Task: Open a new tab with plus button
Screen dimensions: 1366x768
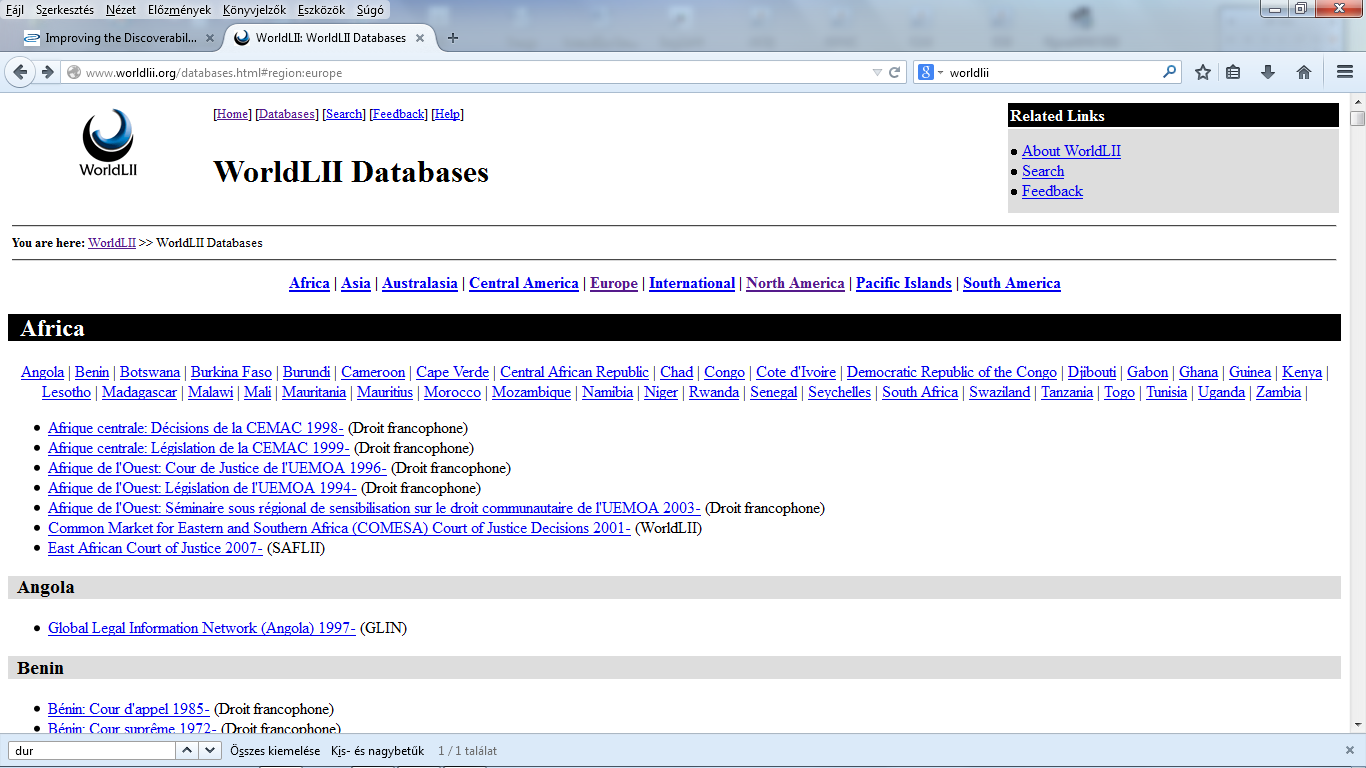Action: 453,38
